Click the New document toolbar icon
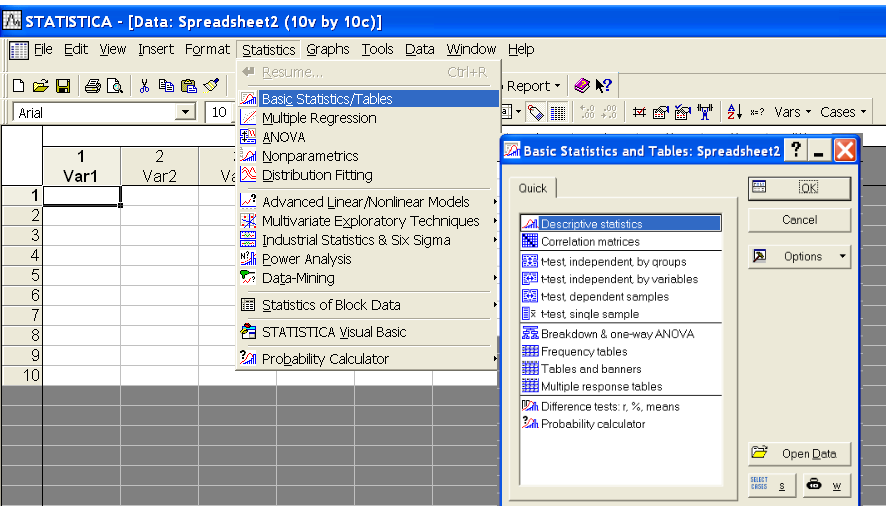Image resolution: width=886 pixels, height=506 pixels. (18, 86)
